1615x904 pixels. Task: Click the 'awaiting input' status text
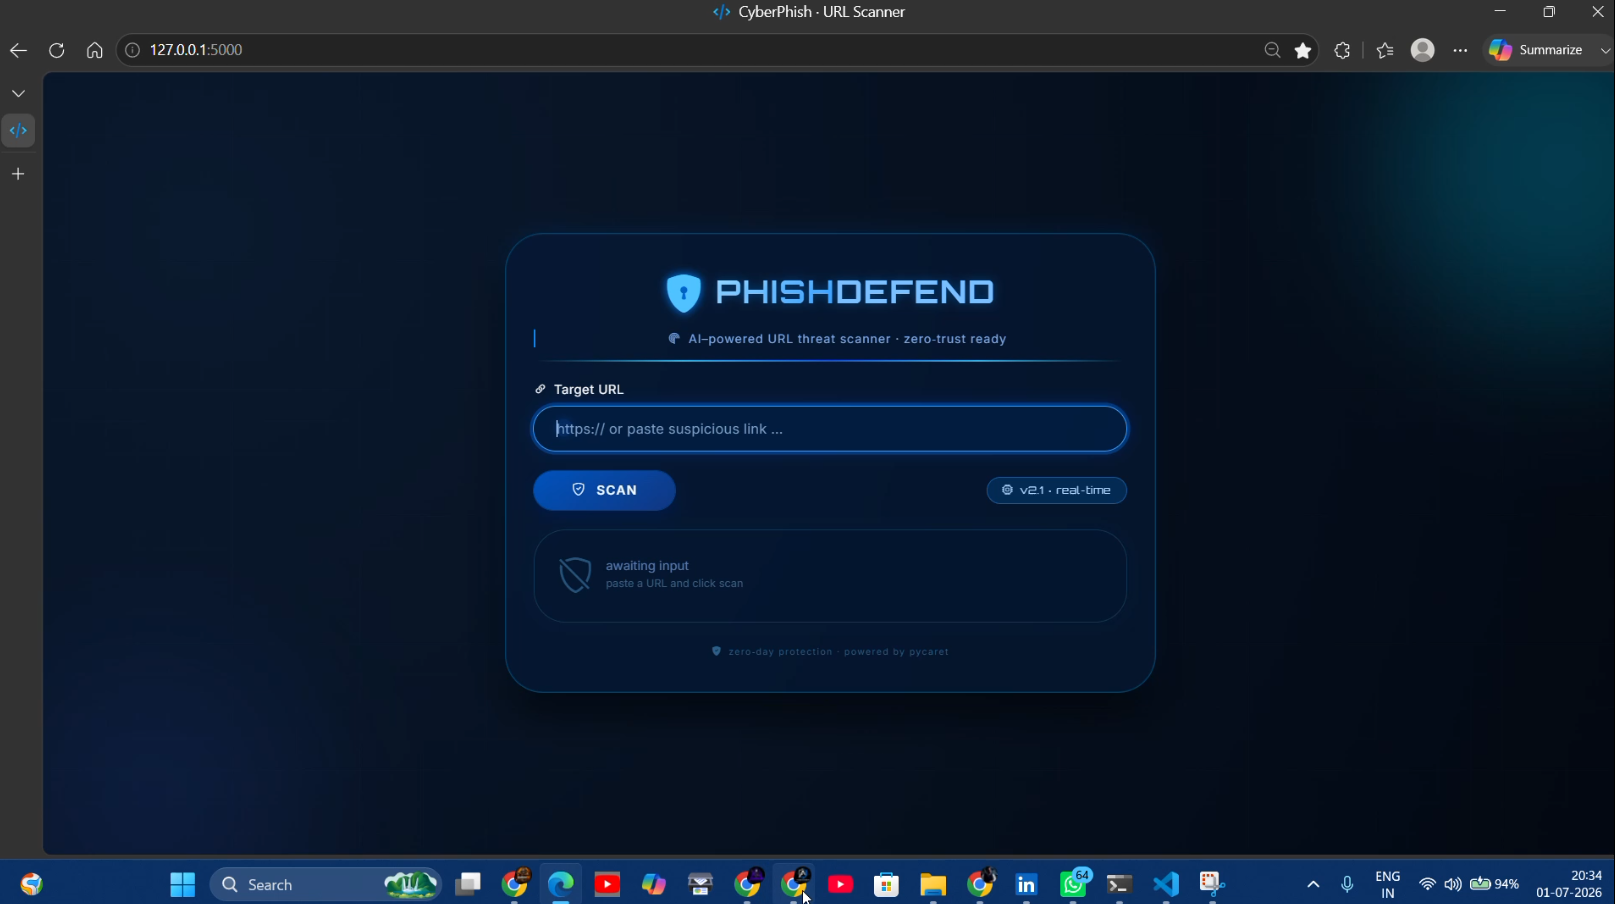(x=647, y=566)
